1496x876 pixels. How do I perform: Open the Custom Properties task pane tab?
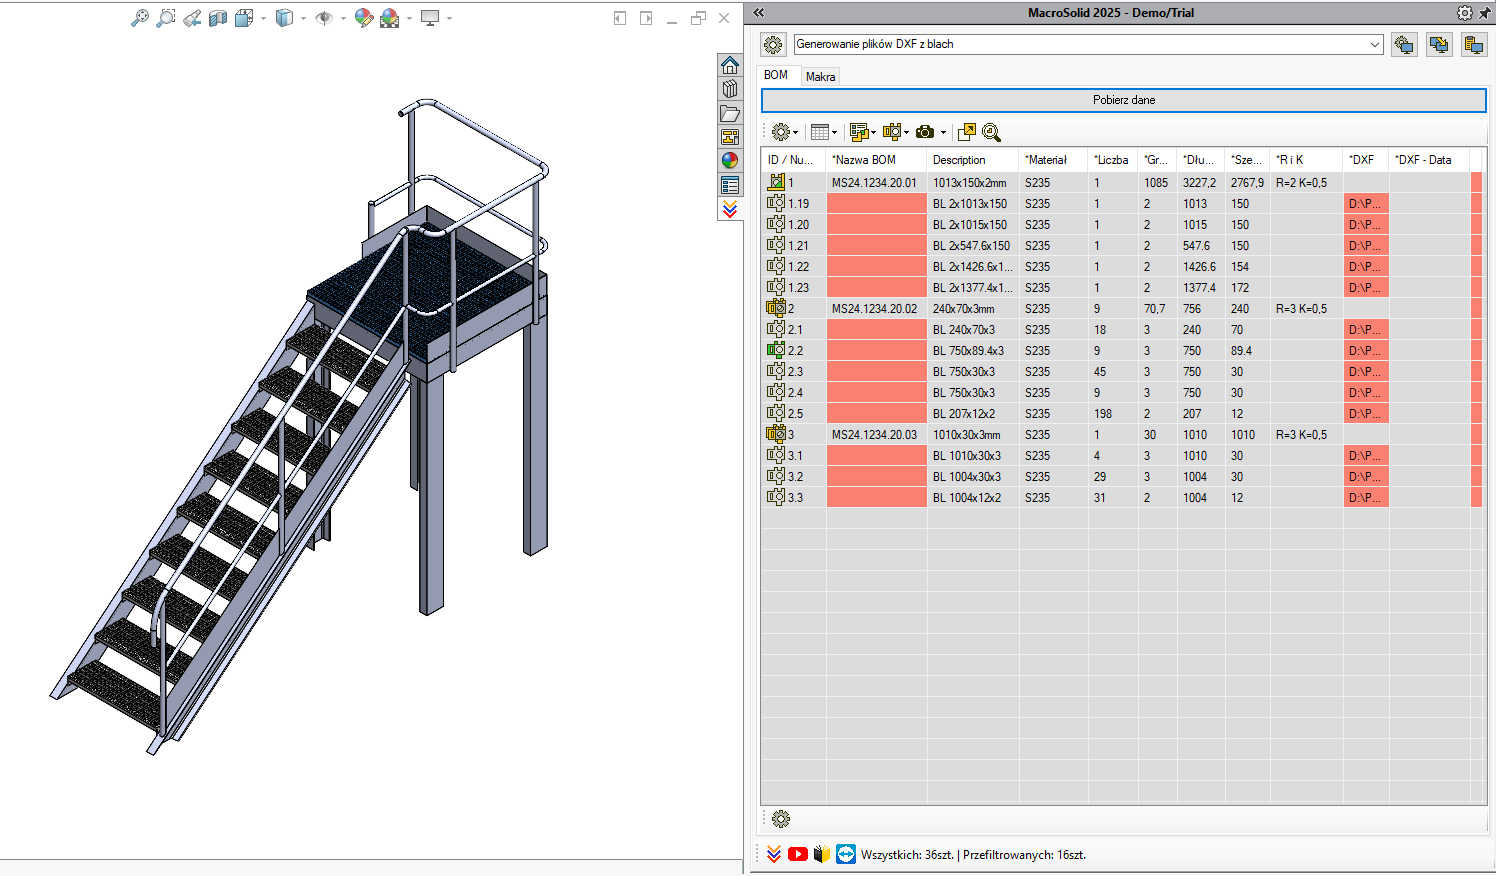point(730,185)
